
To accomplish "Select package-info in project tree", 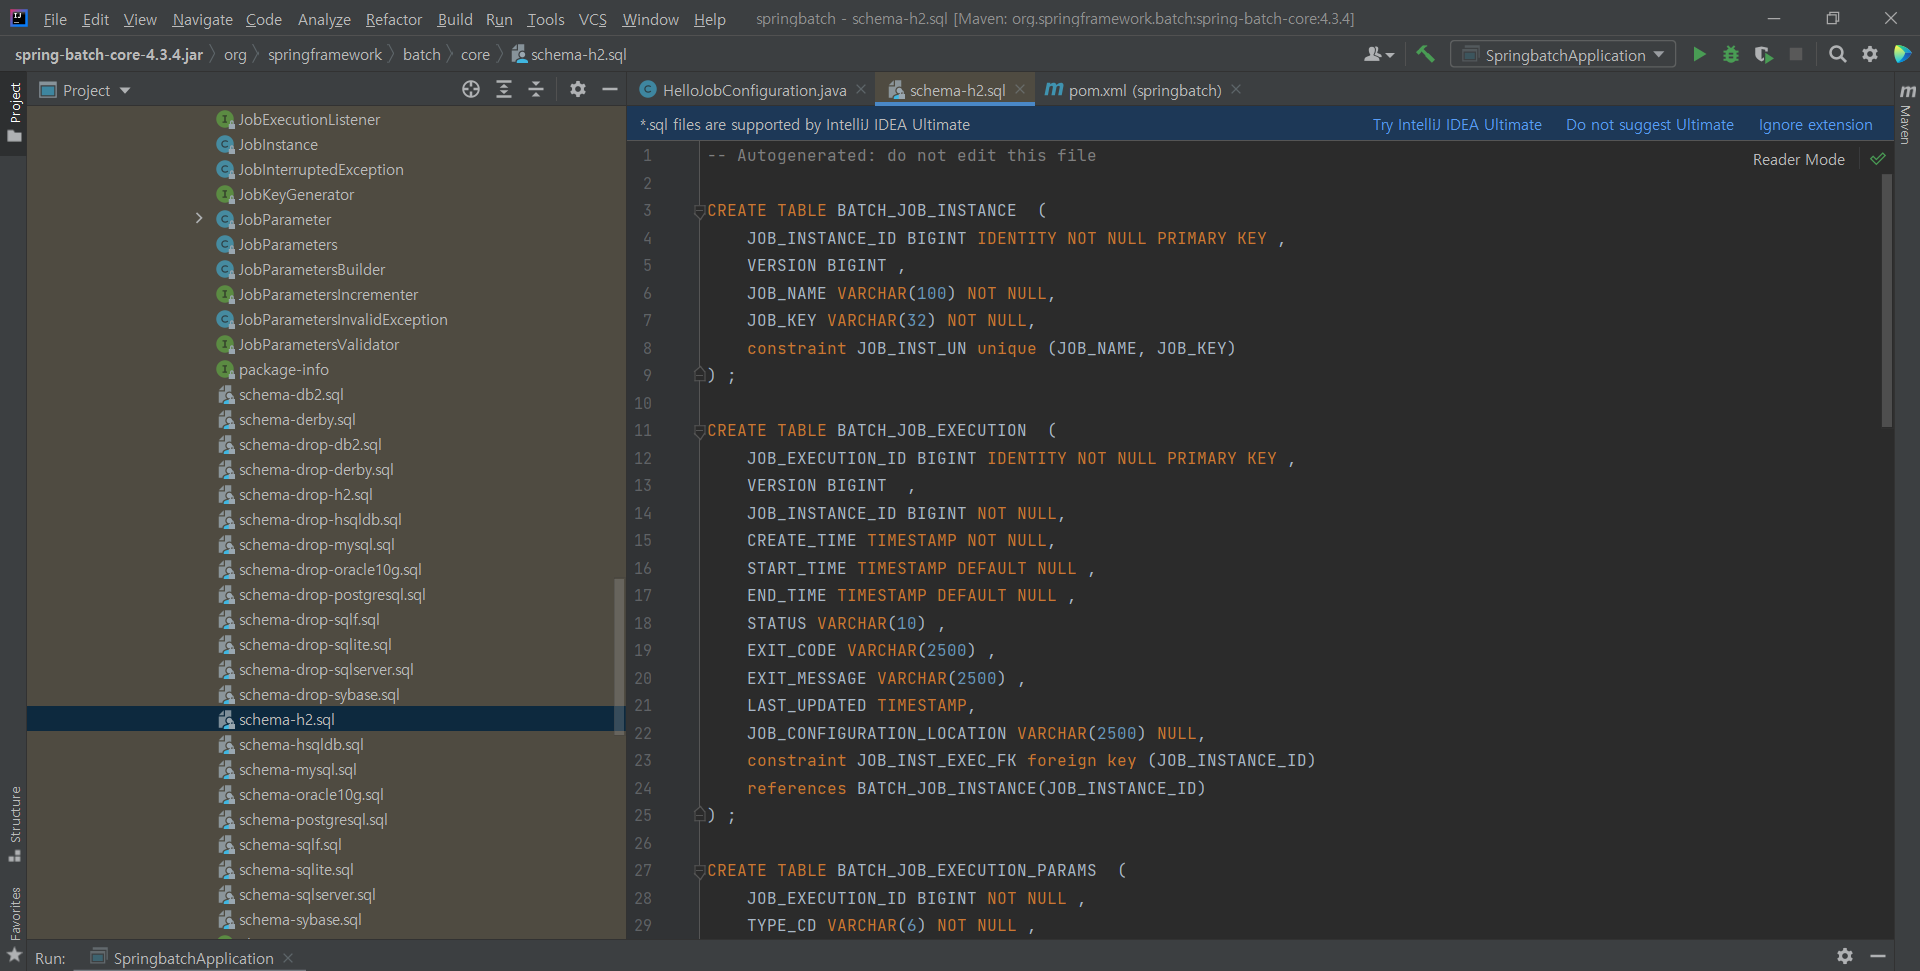I will tap(282, 370).
